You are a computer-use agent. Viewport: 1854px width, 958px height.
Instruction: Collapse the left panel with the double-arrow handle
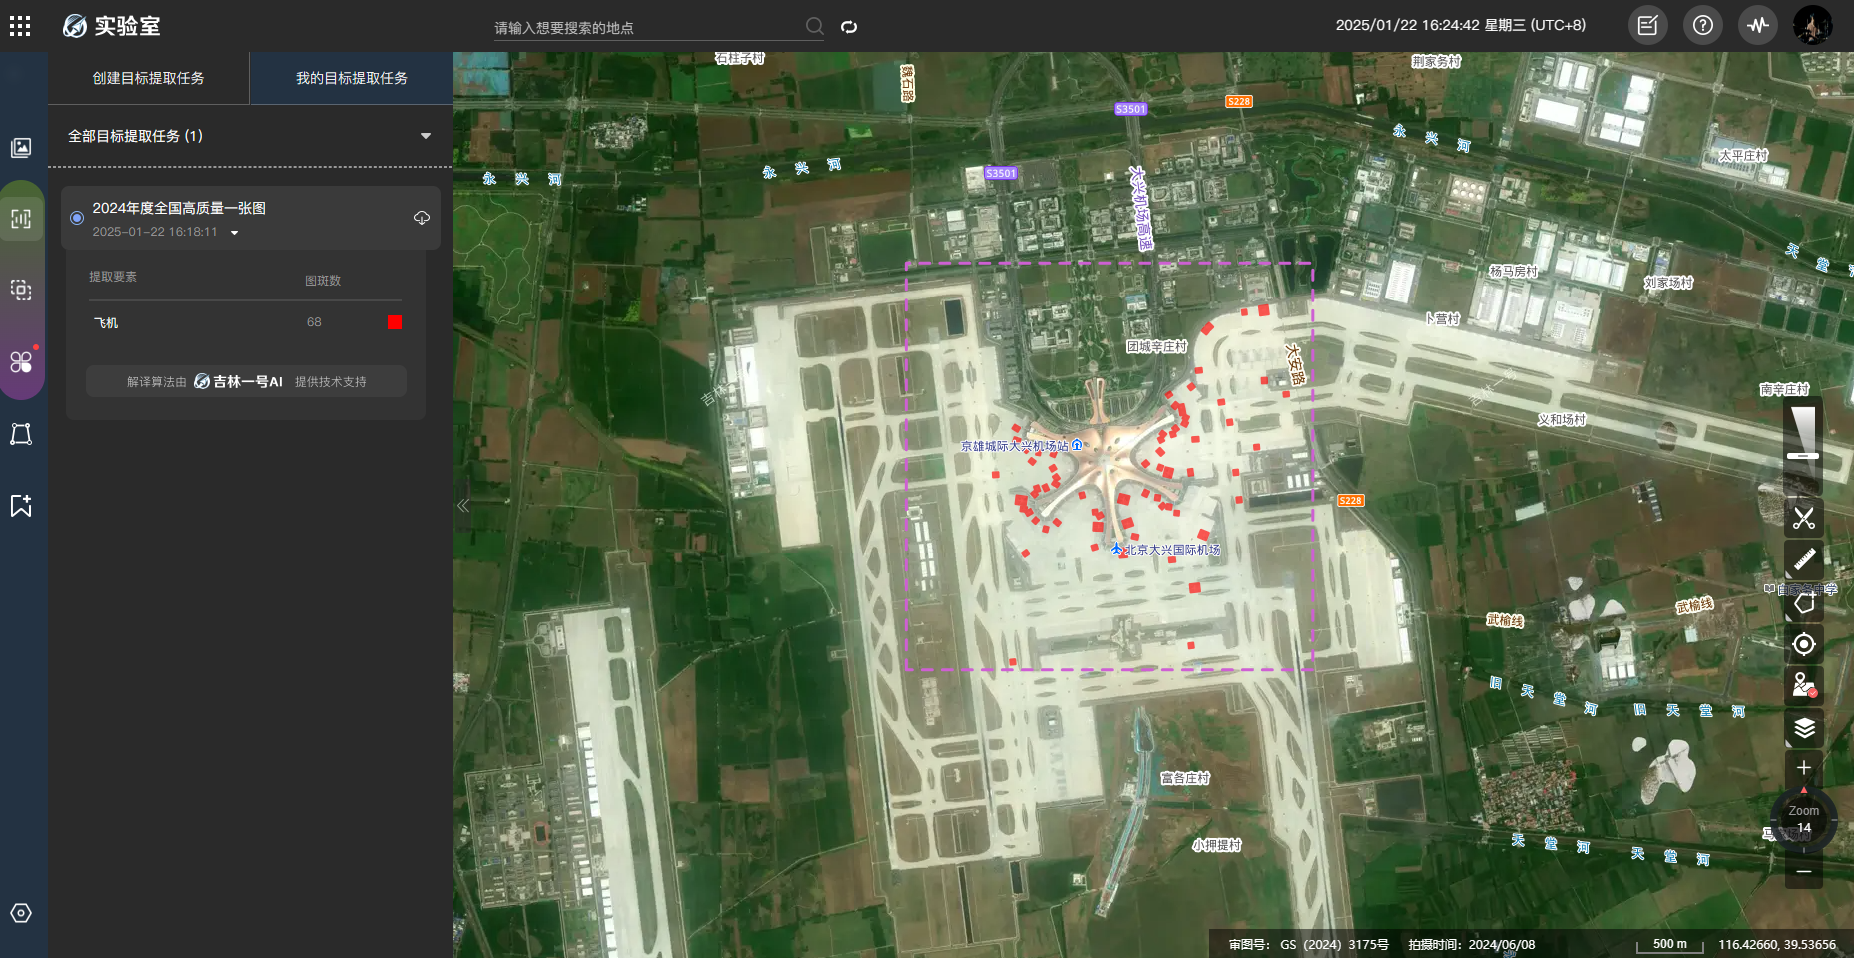pos(462,506)
